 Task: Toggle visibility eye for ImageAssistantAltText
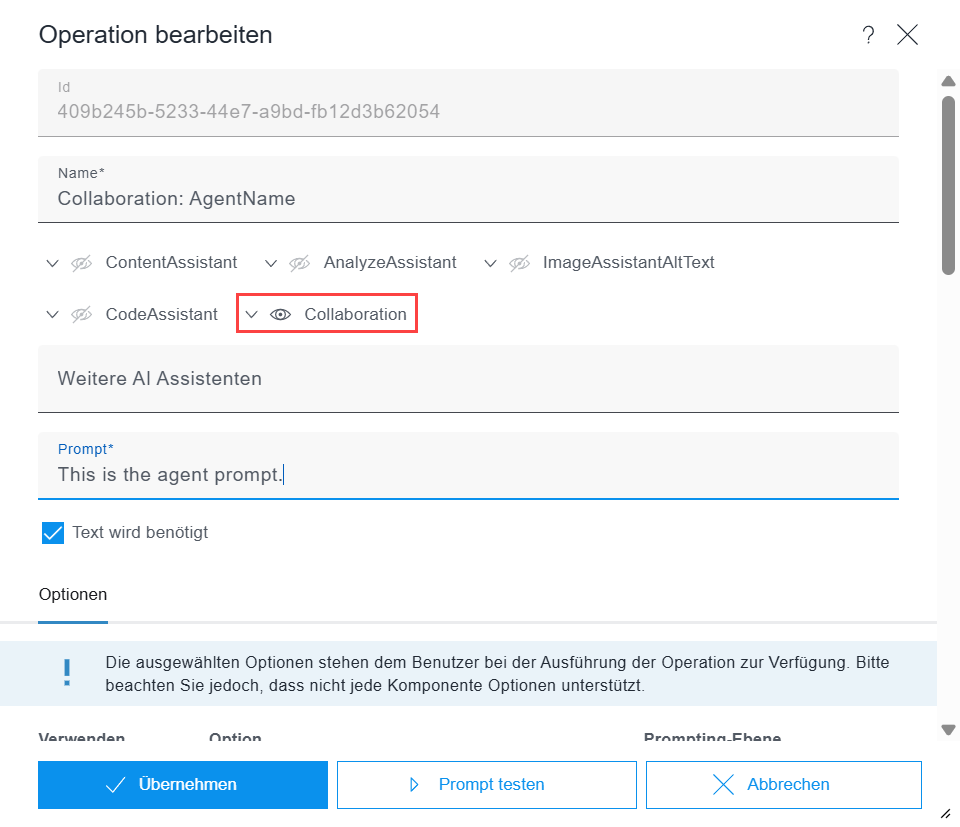point(518,263)
